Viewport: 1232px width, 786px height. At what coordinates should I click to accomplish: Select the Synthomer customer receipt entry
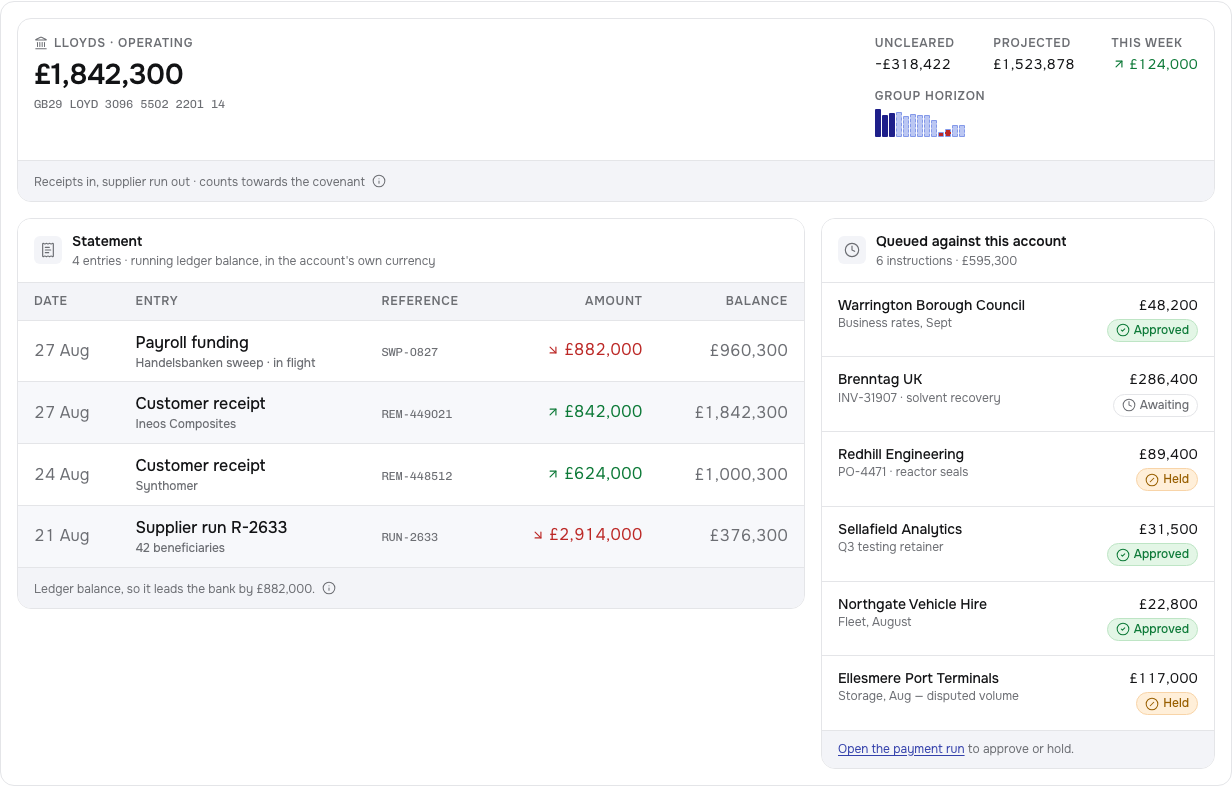point(411,475)
